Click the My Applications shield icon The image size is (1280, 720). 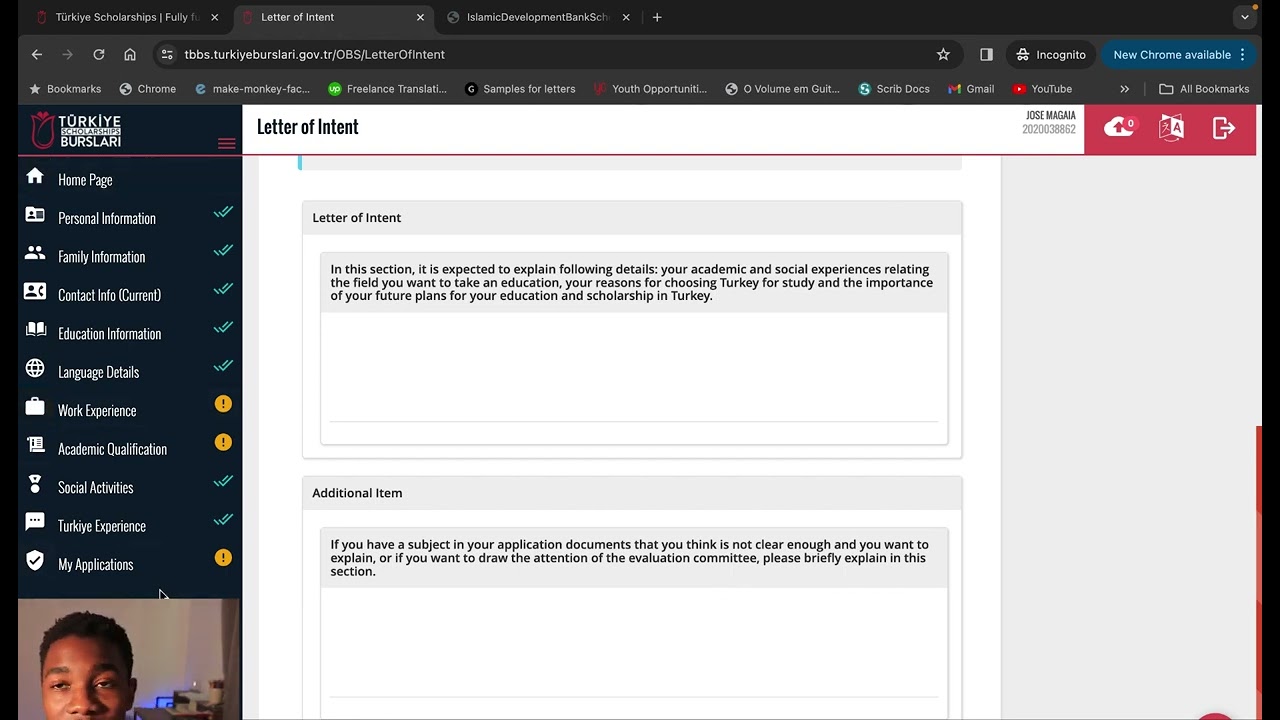coord(35,561)
